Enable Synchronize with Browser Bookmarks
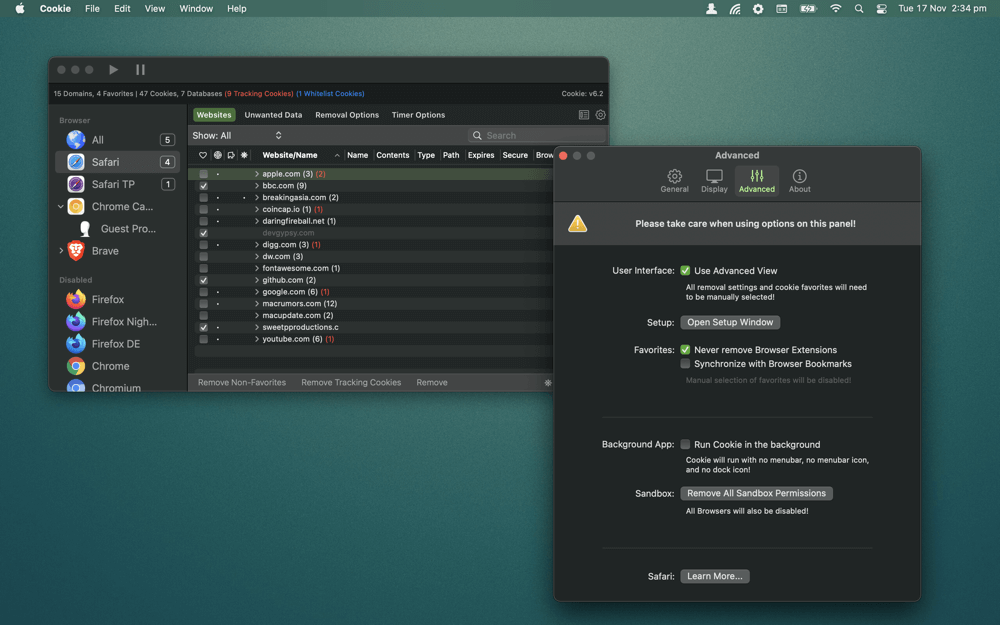The height and width of the screenshot is (625, 1000). click(x=685, y=364)
